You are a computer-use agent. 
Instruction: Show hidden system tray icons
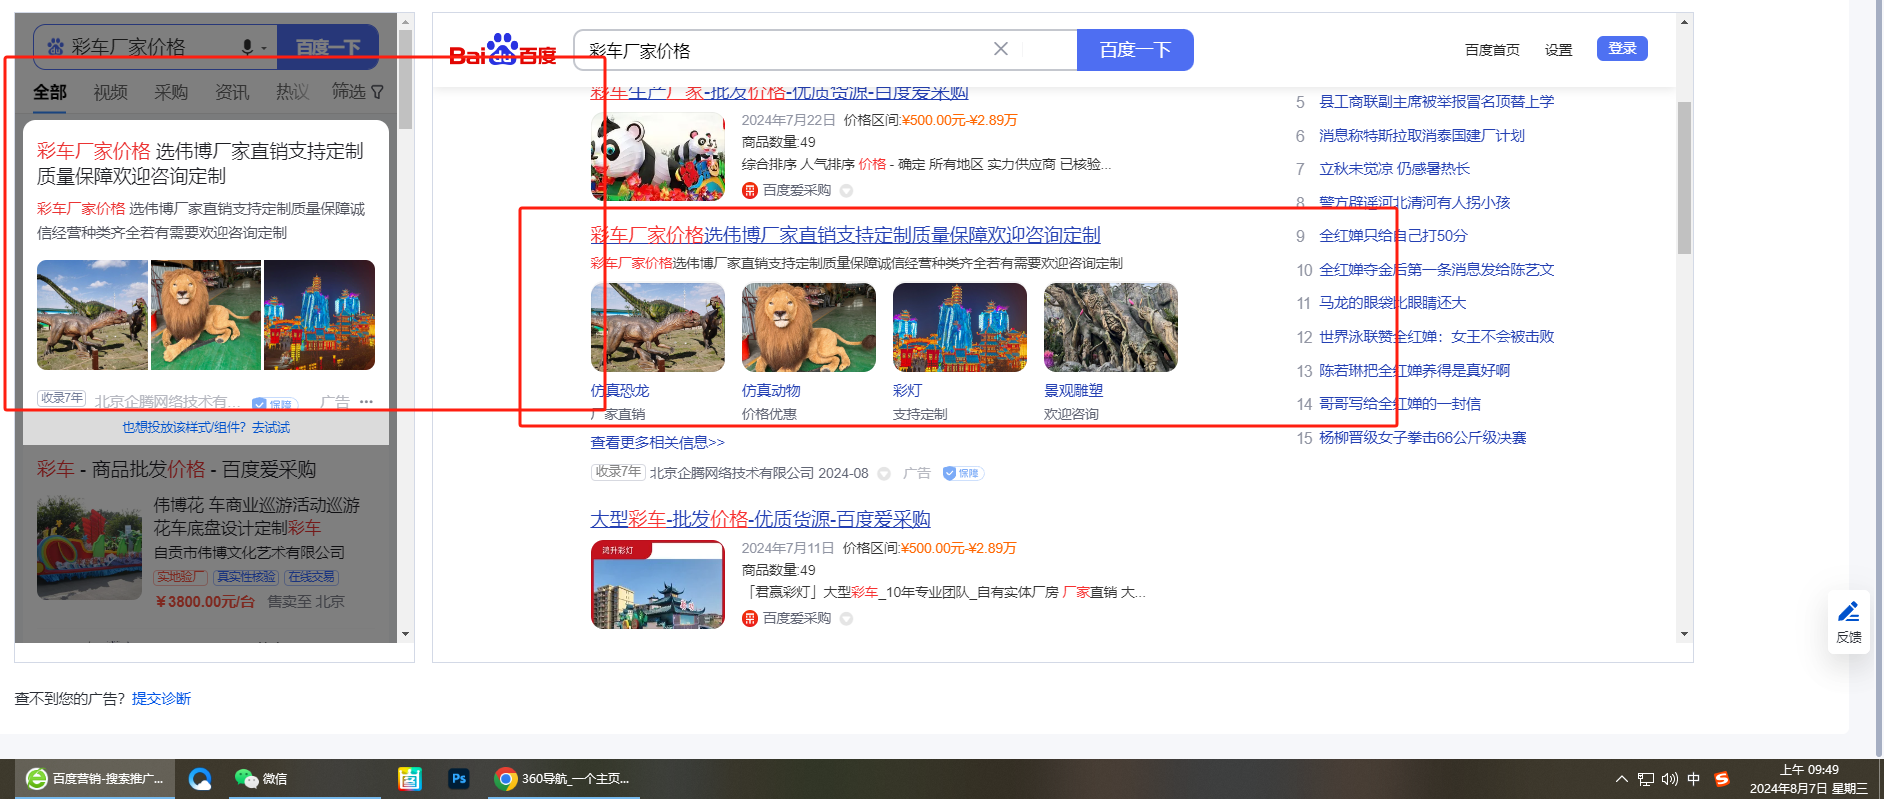pyautogui.click(x=1621, y=779)
